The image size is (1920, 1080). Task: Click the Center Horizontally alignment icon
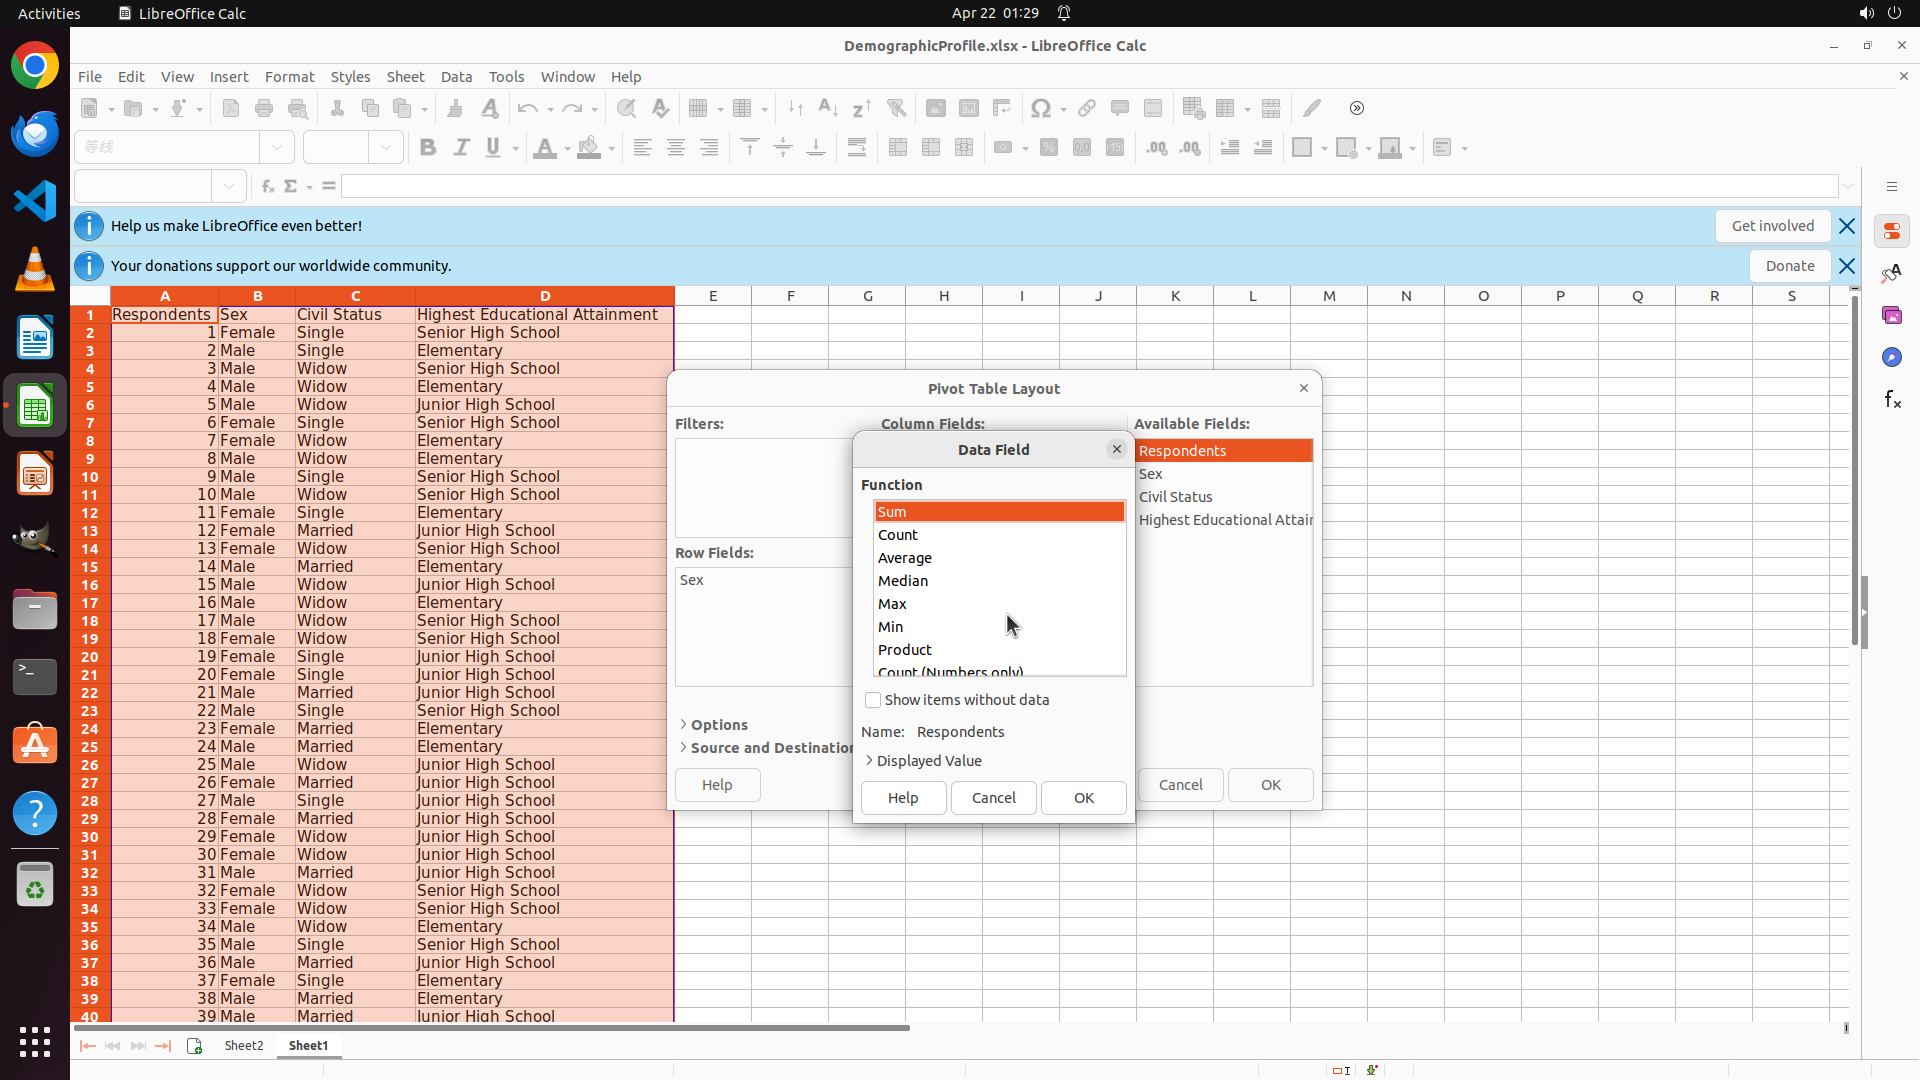click(676, 148)
